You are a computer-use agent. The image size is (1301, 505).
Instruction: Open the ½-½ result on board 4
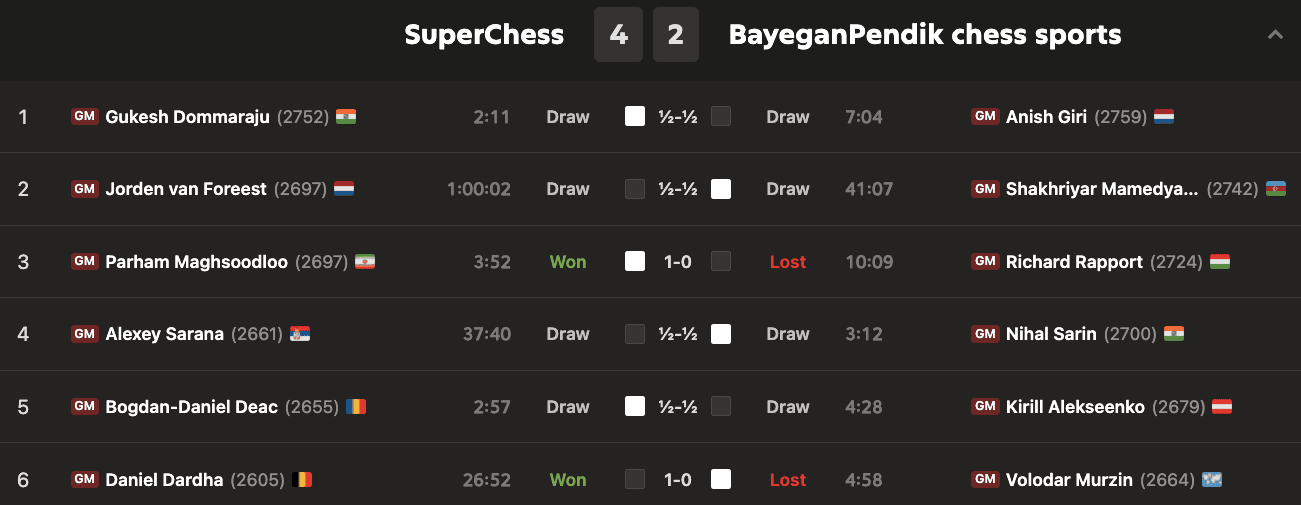coord(677,334)
